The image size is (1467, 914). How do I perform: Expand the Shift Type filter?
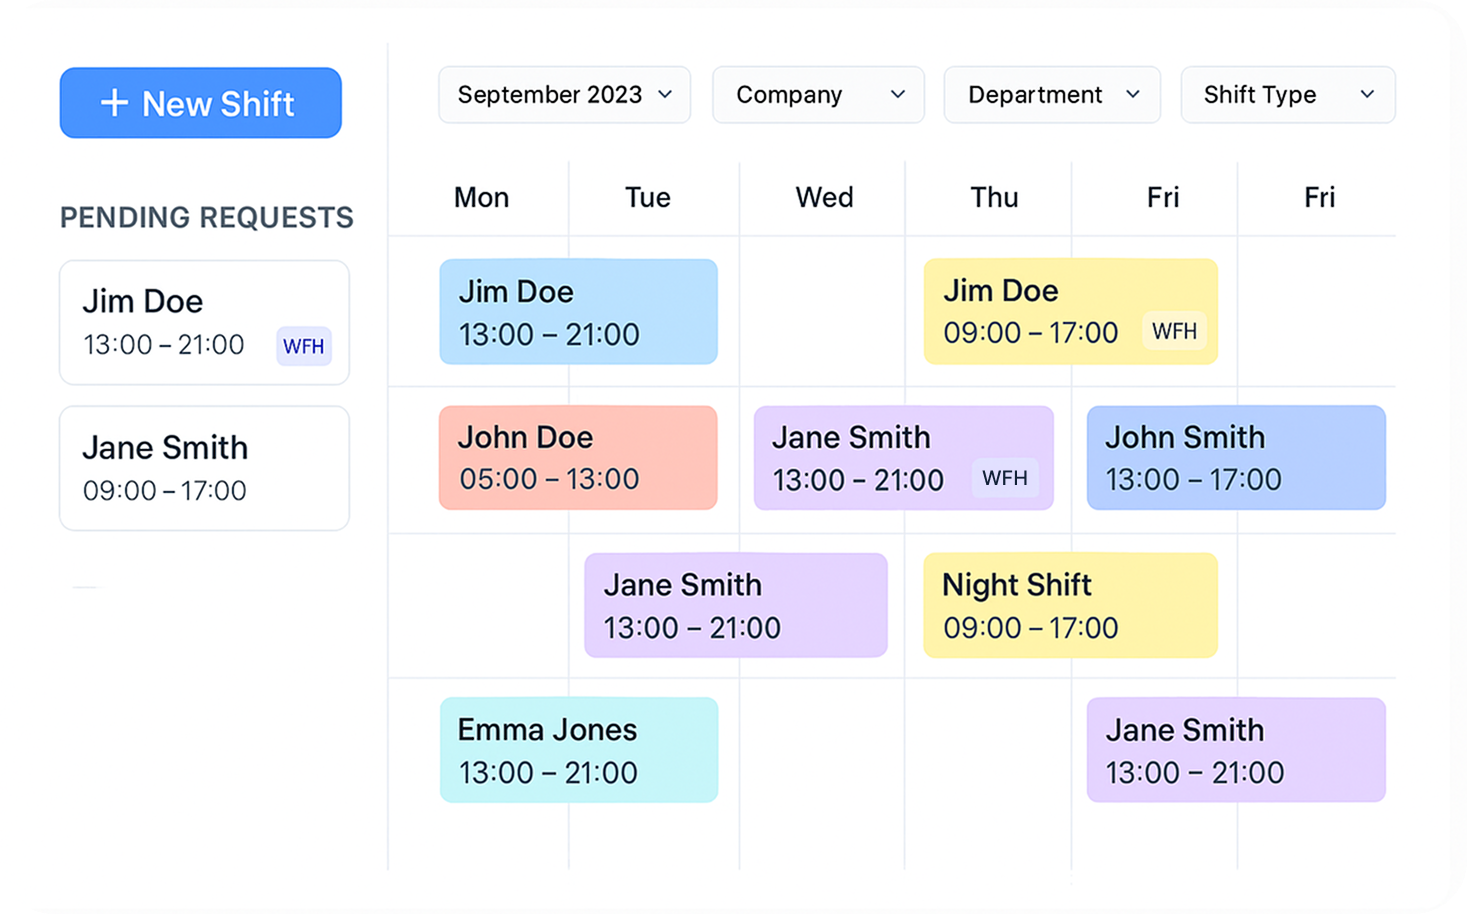point(1287,95)
